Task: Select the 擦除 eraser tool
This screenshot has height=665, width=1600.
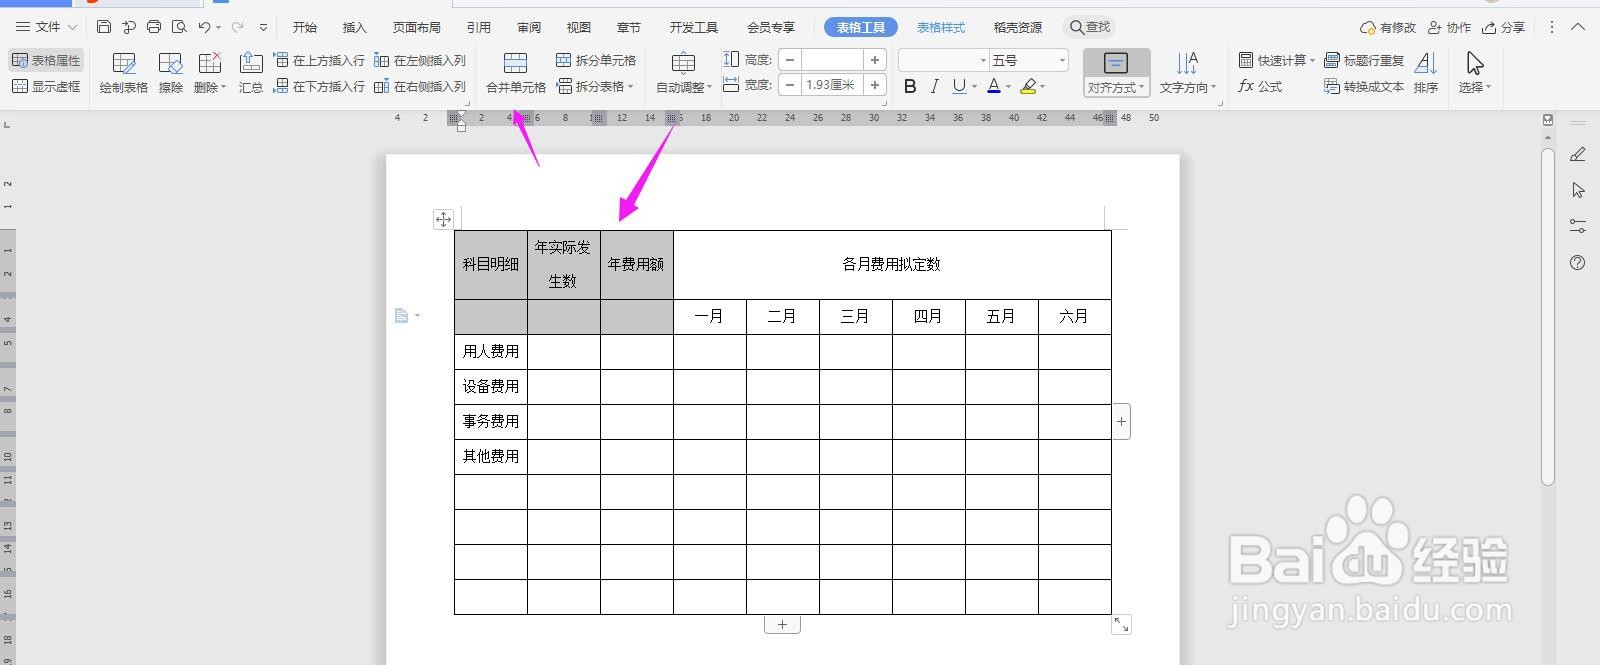Action: (171, 73)
